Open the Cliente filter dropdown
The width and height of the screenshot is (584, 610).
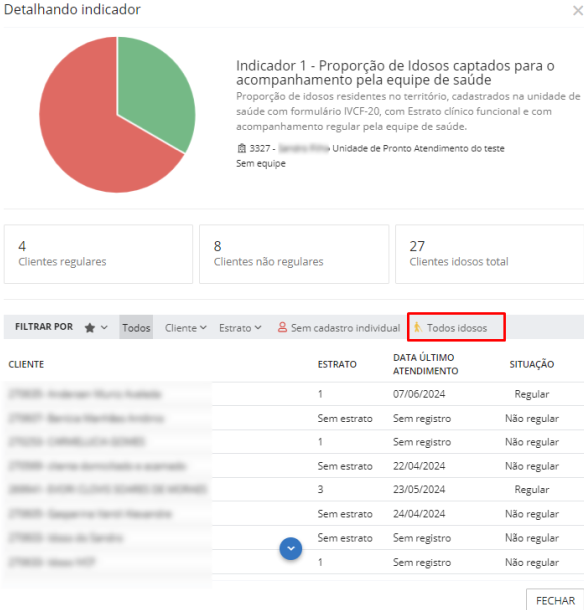click(x=186, y=328)
